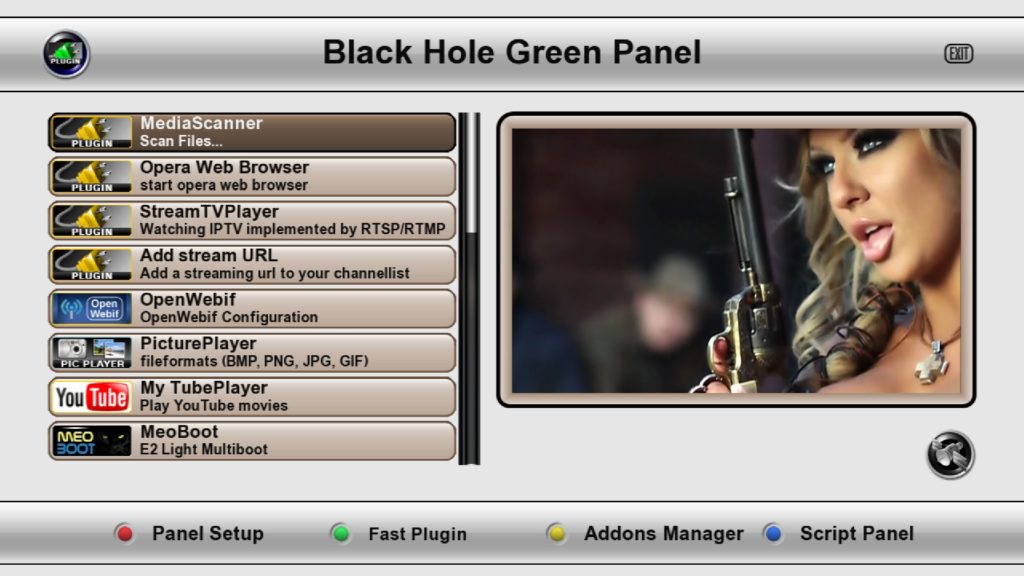Image resolution: width=1024 pixels, height=576 pixels.
Task: Click 'OpenWebif Configuration' text
Action: point(229,317)
